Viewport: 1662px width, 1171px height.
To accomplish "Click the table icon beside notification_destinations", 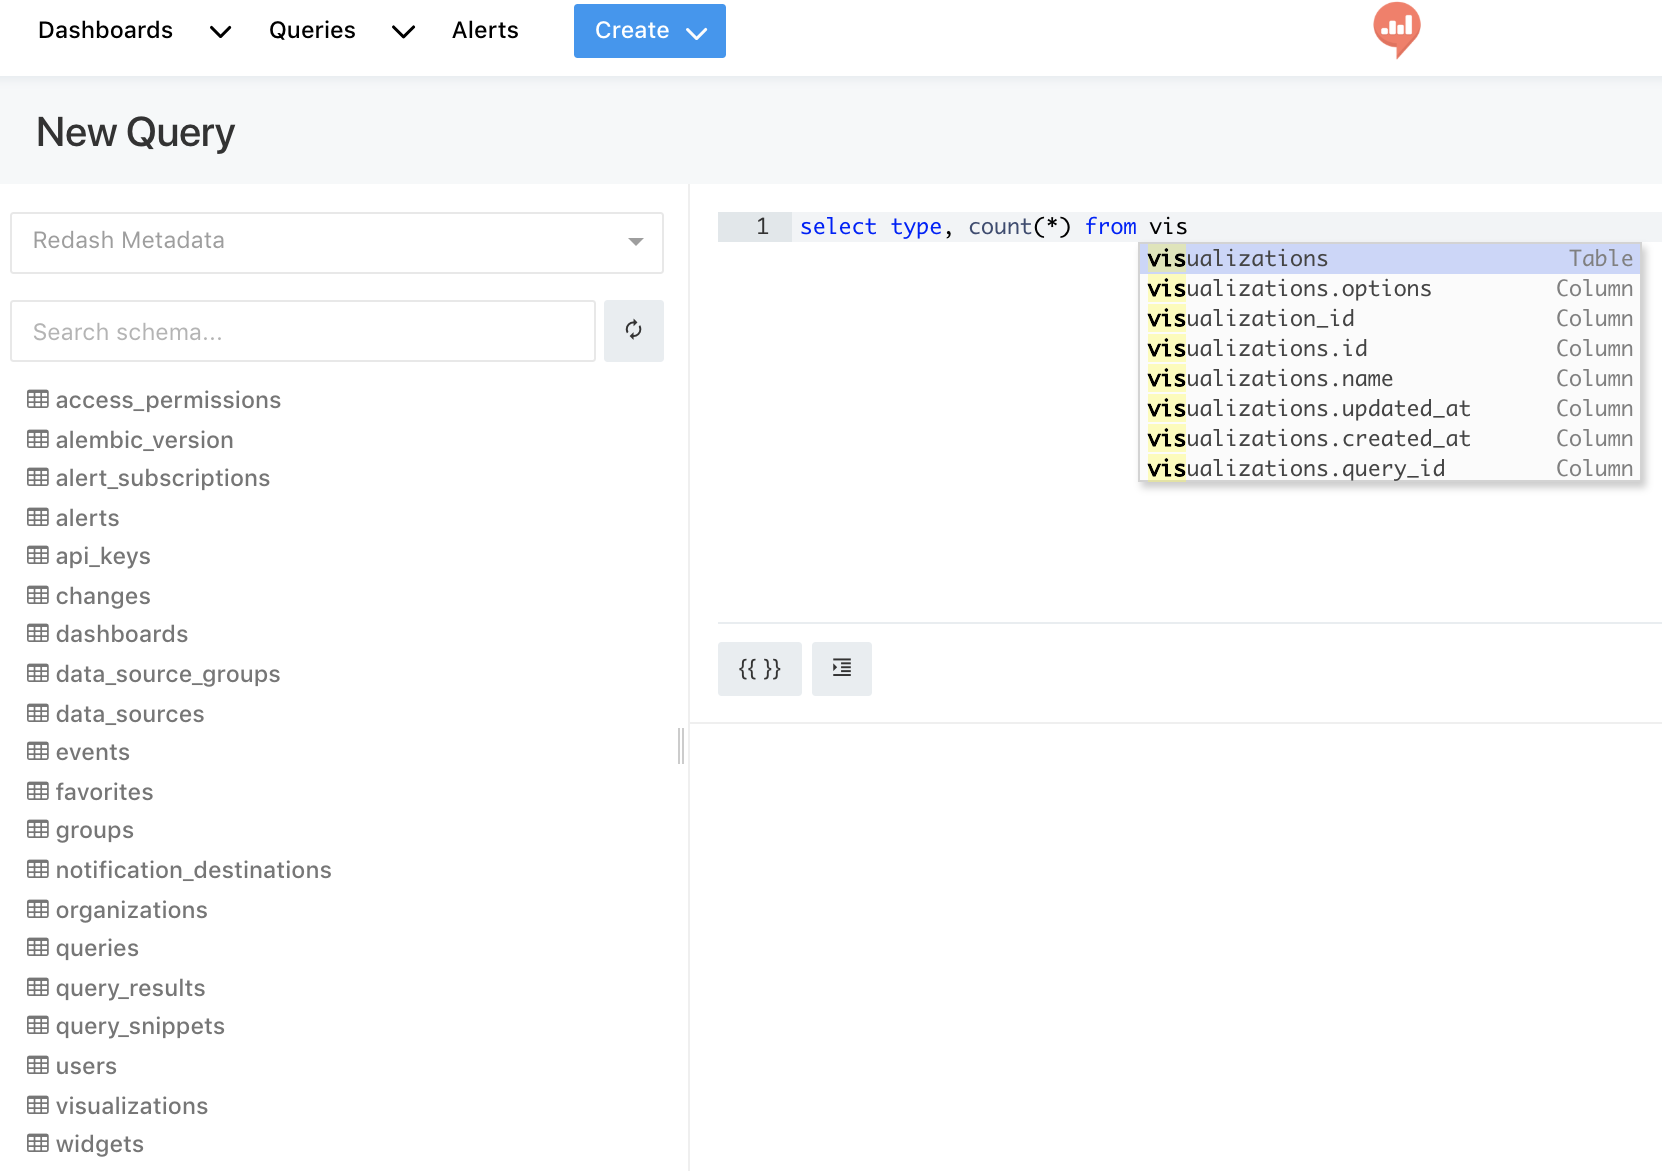I will [x=38, y=869].
